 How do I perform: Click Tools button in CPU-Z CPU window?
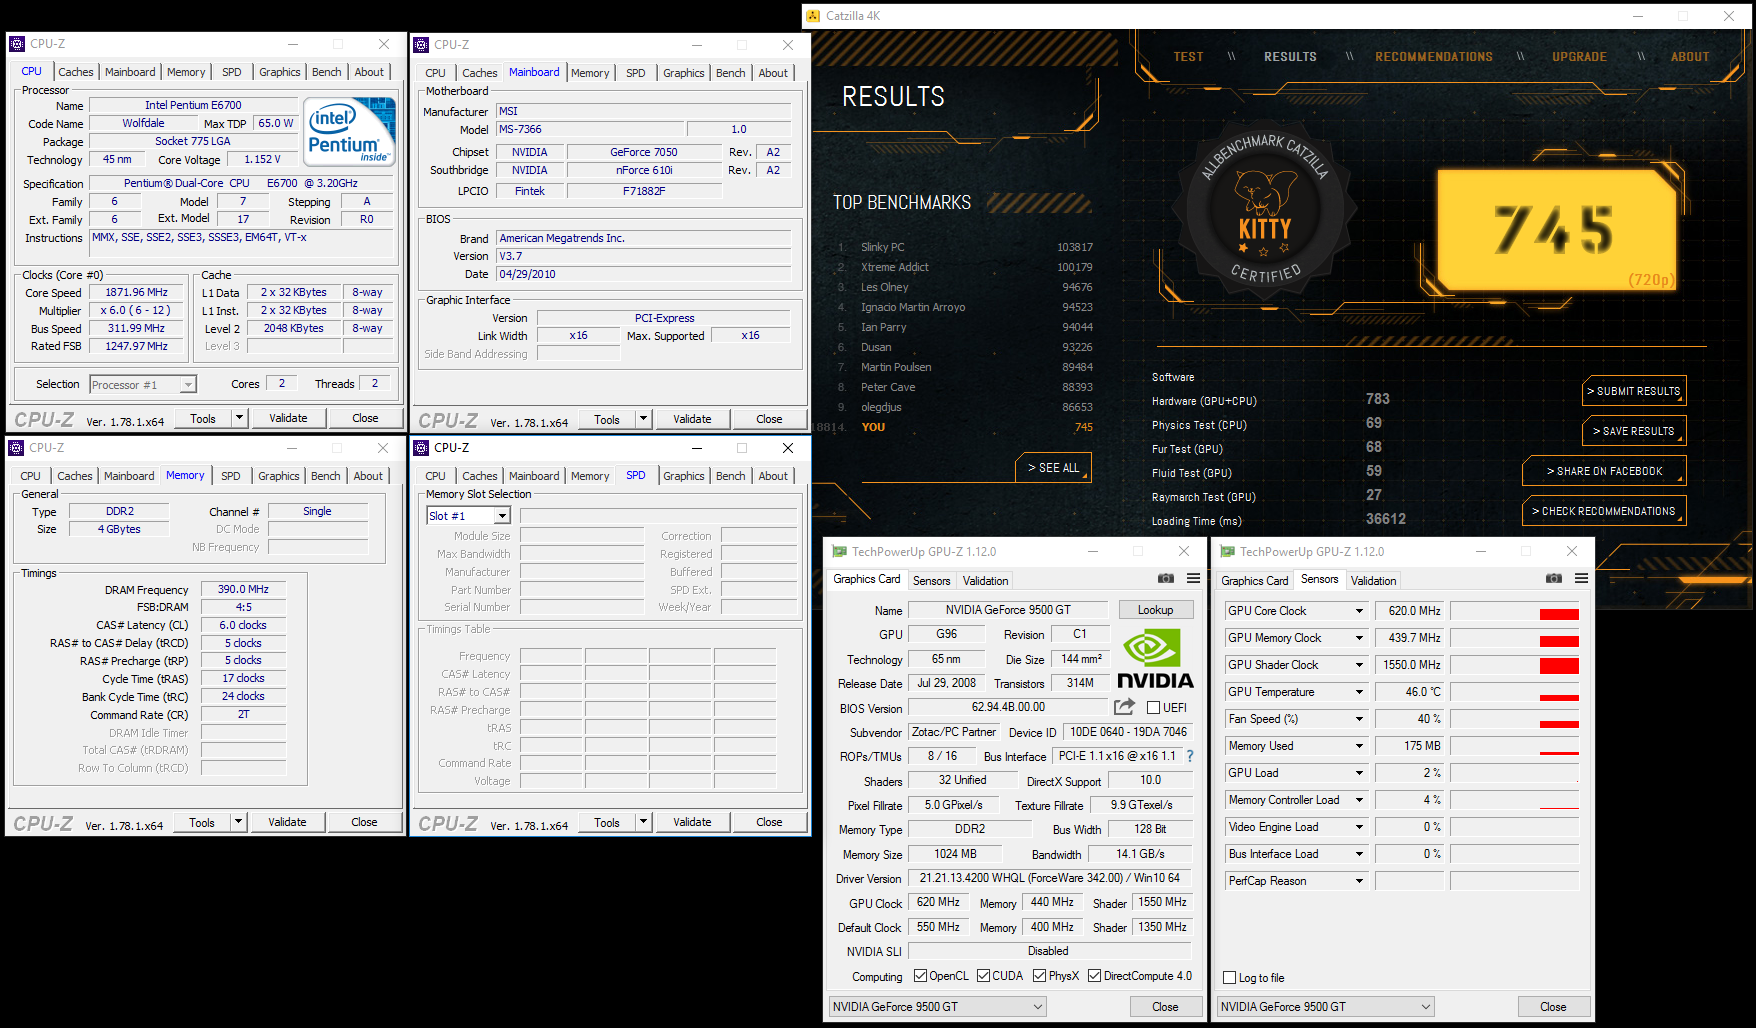click(x=203, y=418)
